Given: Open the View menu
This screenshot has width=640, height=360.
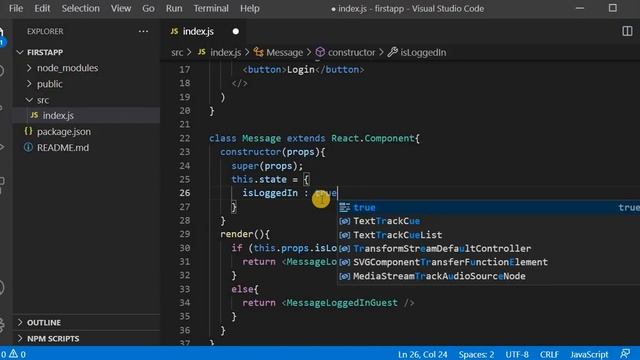Looking at the screenshot, I should coord(121,8).
